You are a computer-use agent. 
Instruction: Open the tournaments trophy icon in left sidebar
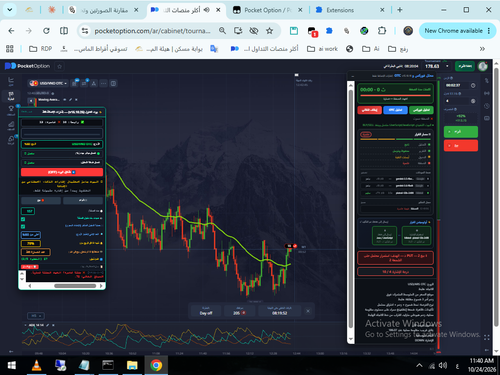point(11,110)
